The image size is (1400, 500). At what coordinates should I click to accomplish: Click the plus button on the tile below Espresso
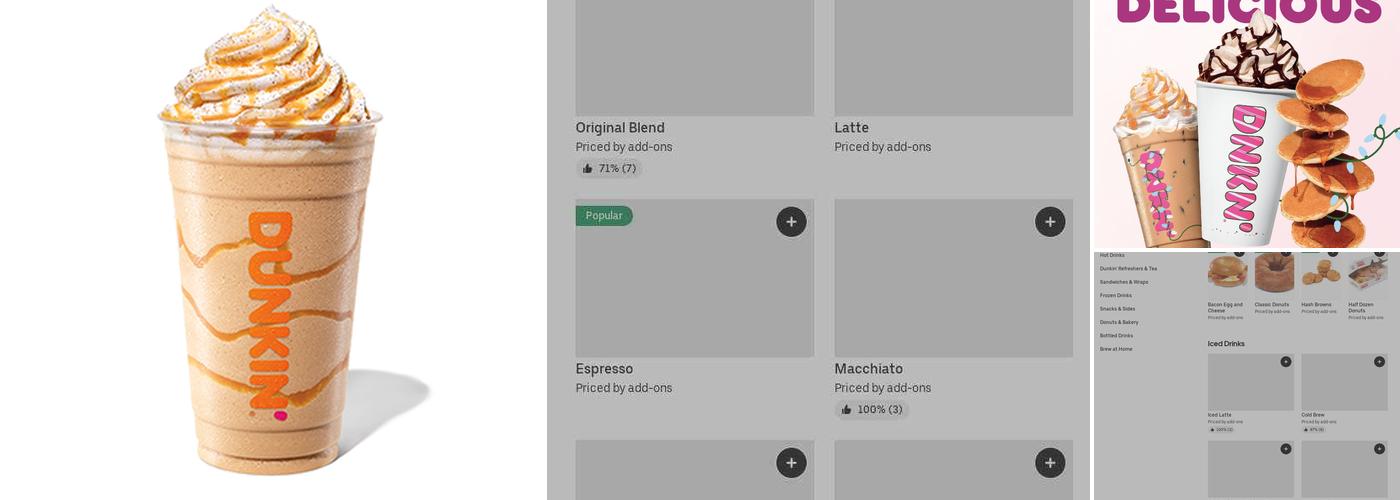[x=791, y=463]
